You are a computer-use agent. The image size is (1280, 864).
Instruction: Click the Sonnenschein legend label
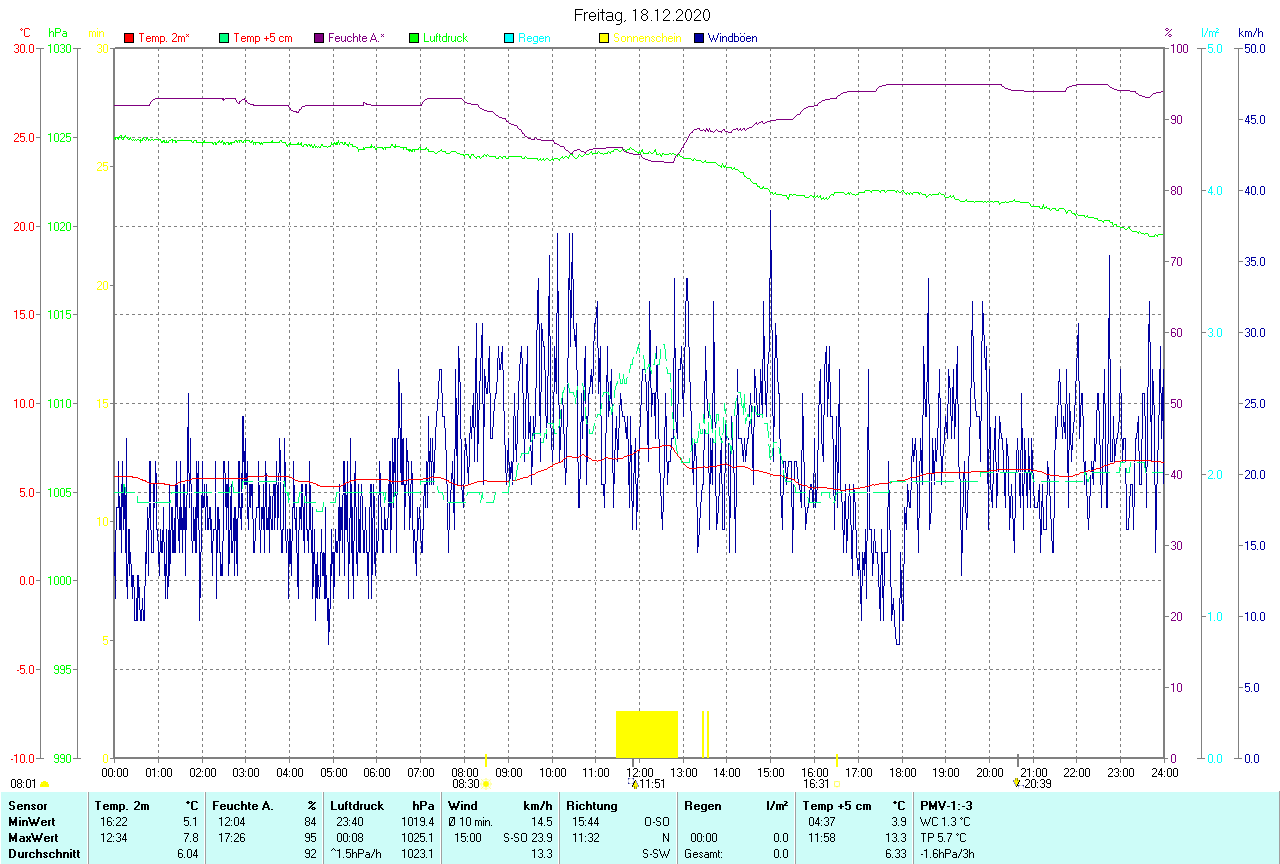(x=647, y=38)
